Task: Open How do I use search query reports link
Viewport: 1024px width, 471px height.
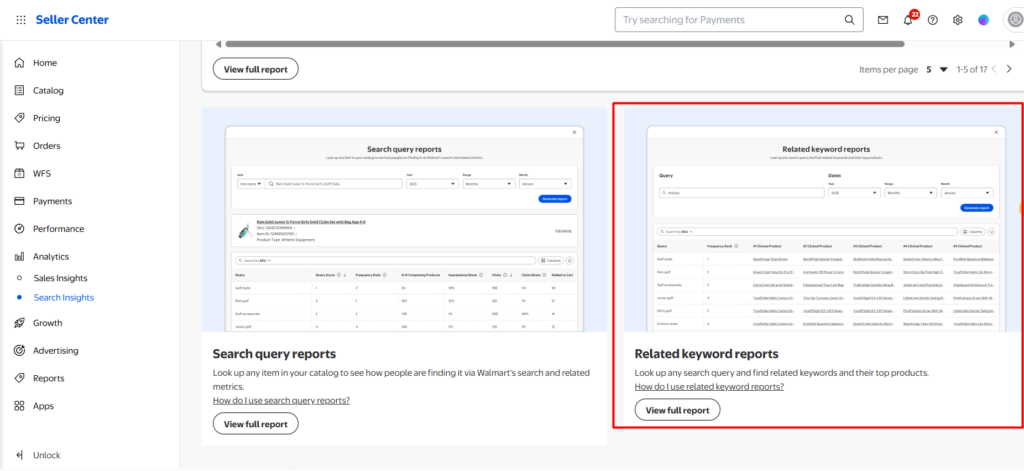Action: coord(281,400)
